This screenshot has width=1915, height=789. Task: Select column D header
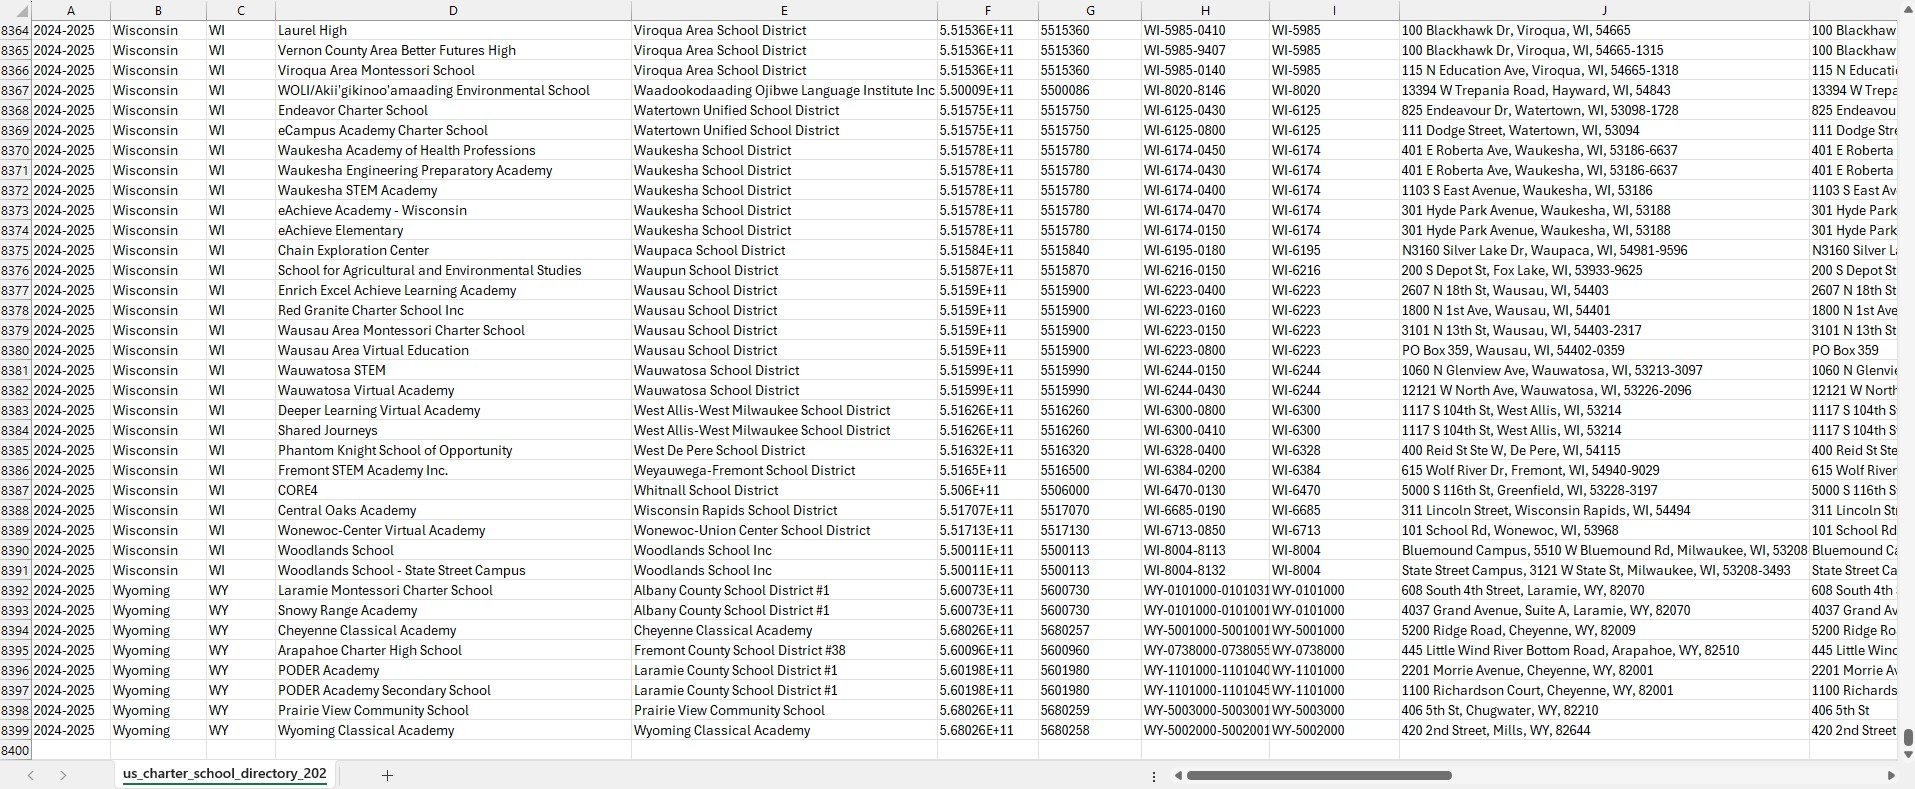click(453, 11)
